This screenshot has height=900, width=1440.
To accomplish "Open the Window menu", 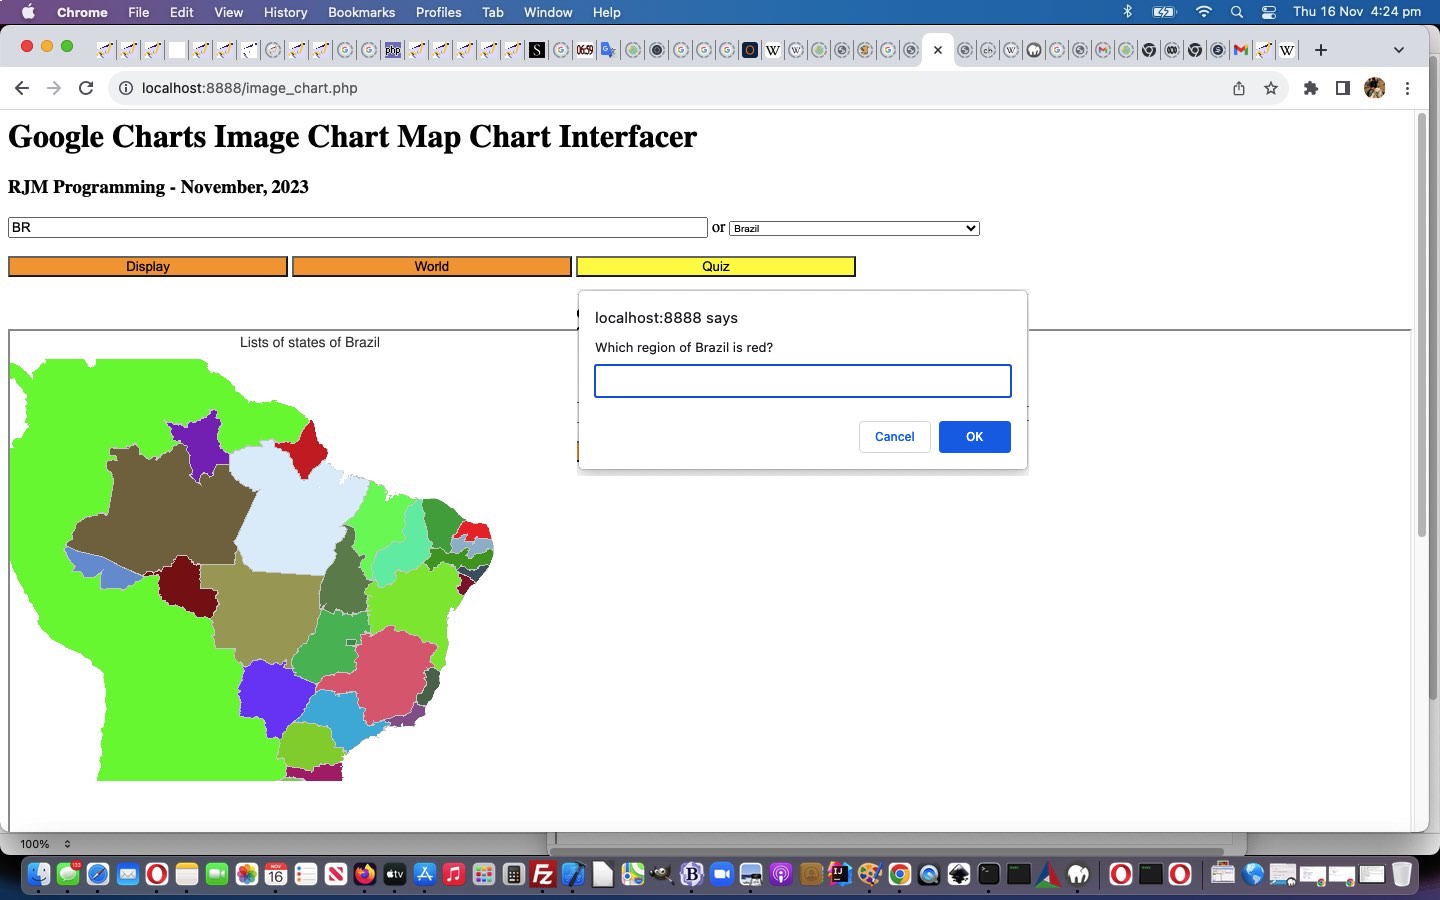I will coord(548,12).
